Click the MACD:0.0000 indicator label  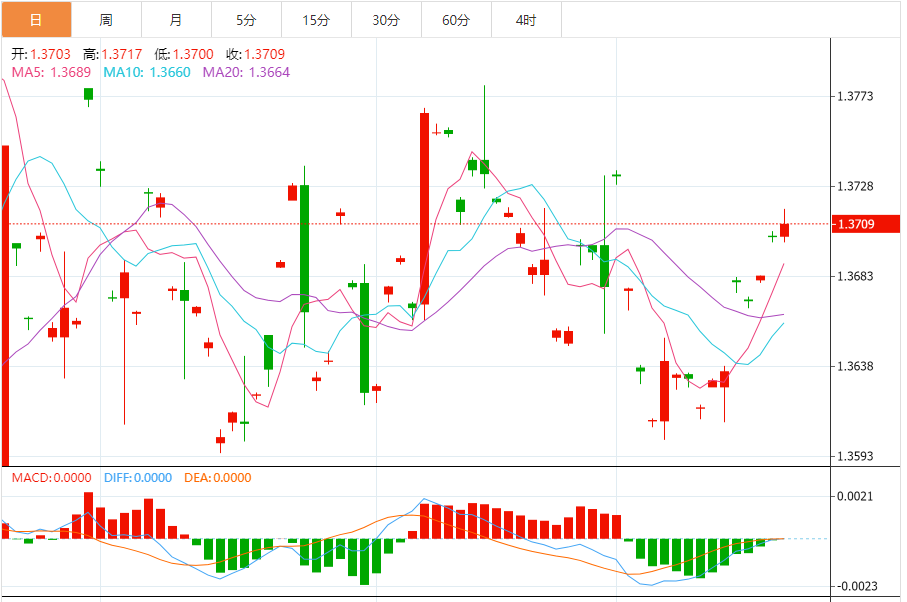(x=51, y=478)
